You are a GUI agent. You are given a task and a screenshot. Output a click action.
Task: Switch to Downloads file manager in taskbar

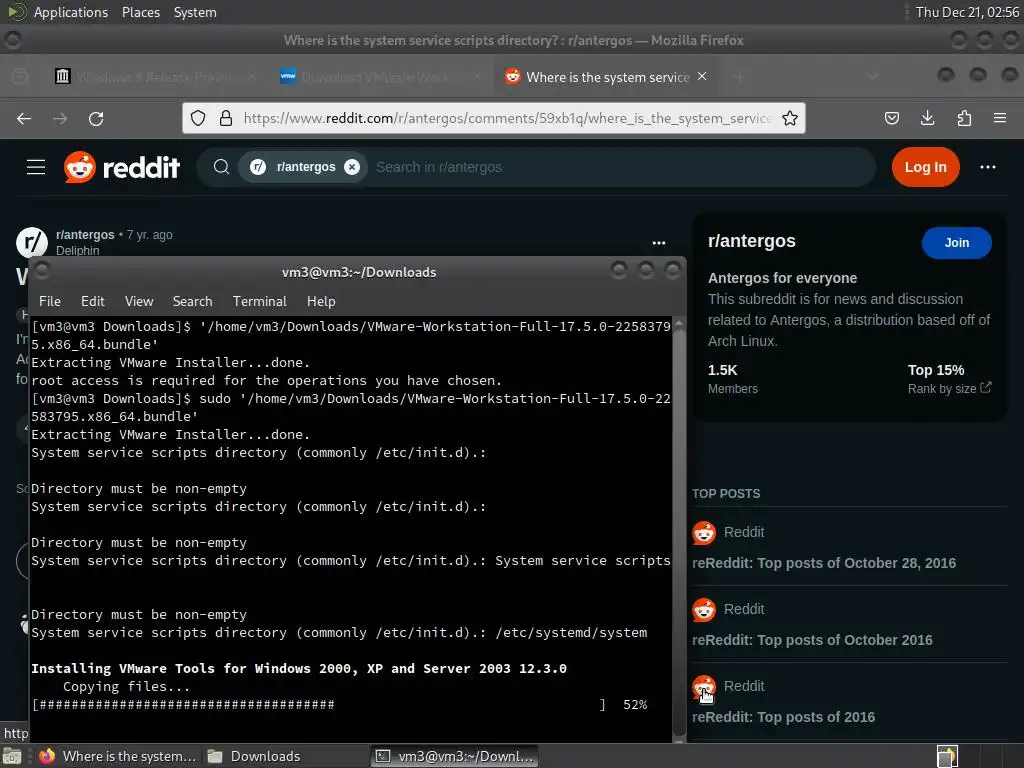click(253, 756)
